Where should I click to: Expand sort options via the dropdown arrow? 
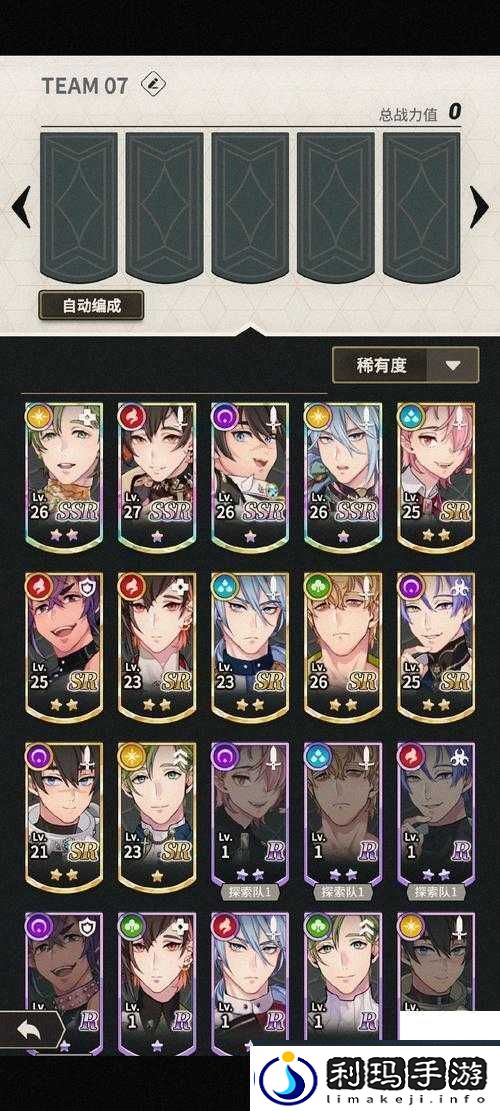coord(453,365)
